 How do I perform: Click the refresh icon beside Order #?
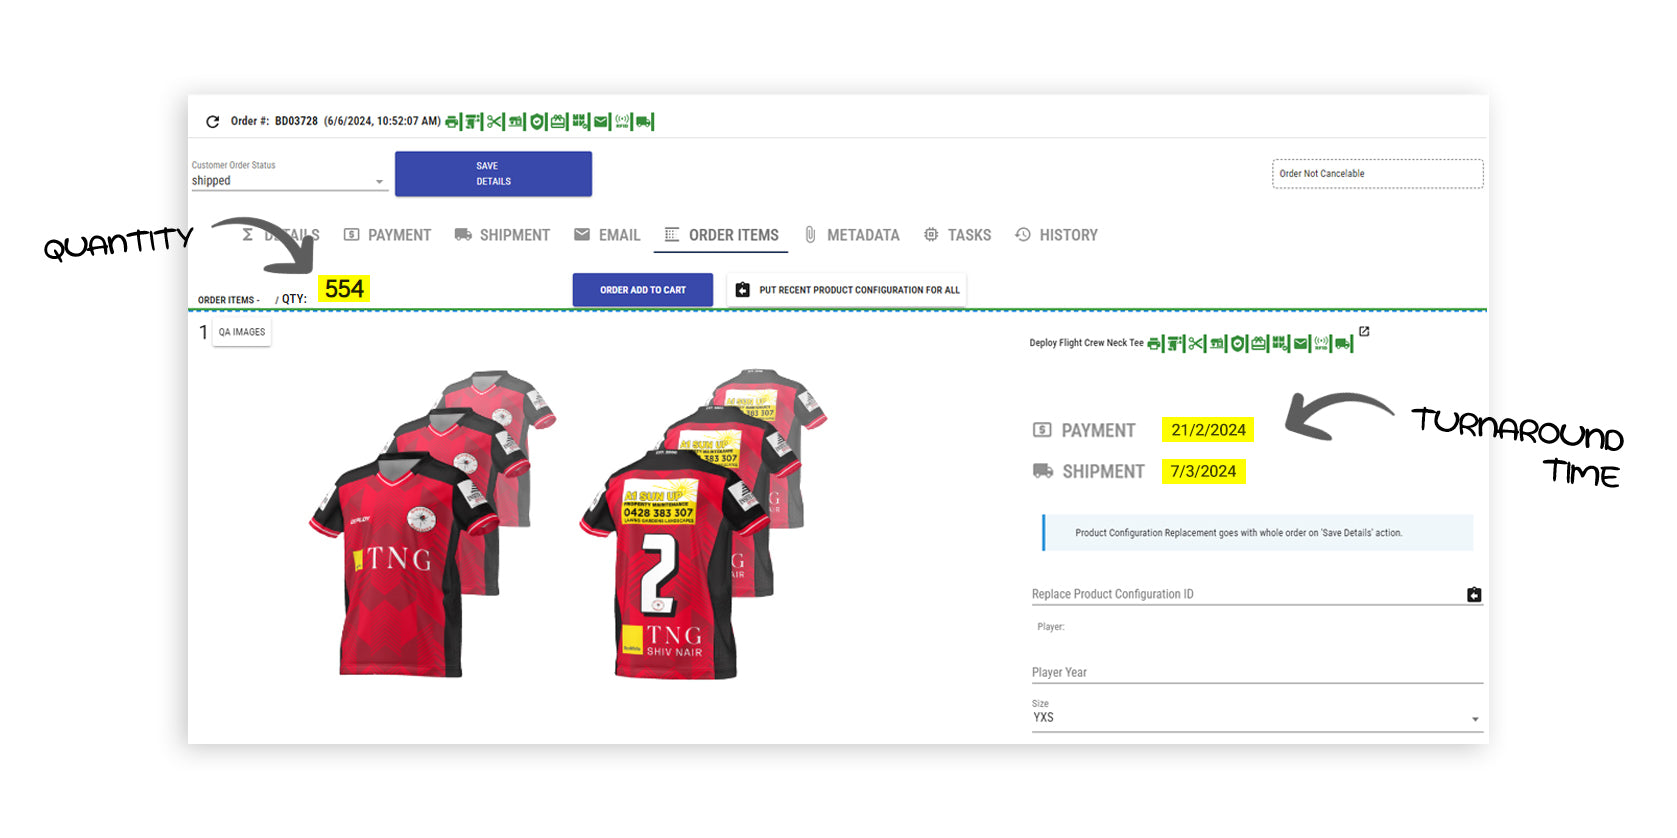click(x=212, y=122)
